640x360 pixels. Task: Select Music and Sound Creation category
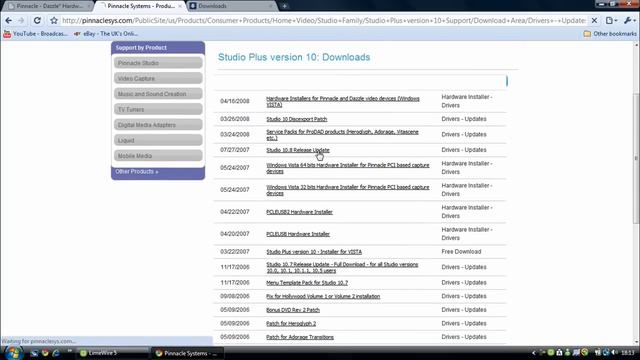[x=158, y=94]
